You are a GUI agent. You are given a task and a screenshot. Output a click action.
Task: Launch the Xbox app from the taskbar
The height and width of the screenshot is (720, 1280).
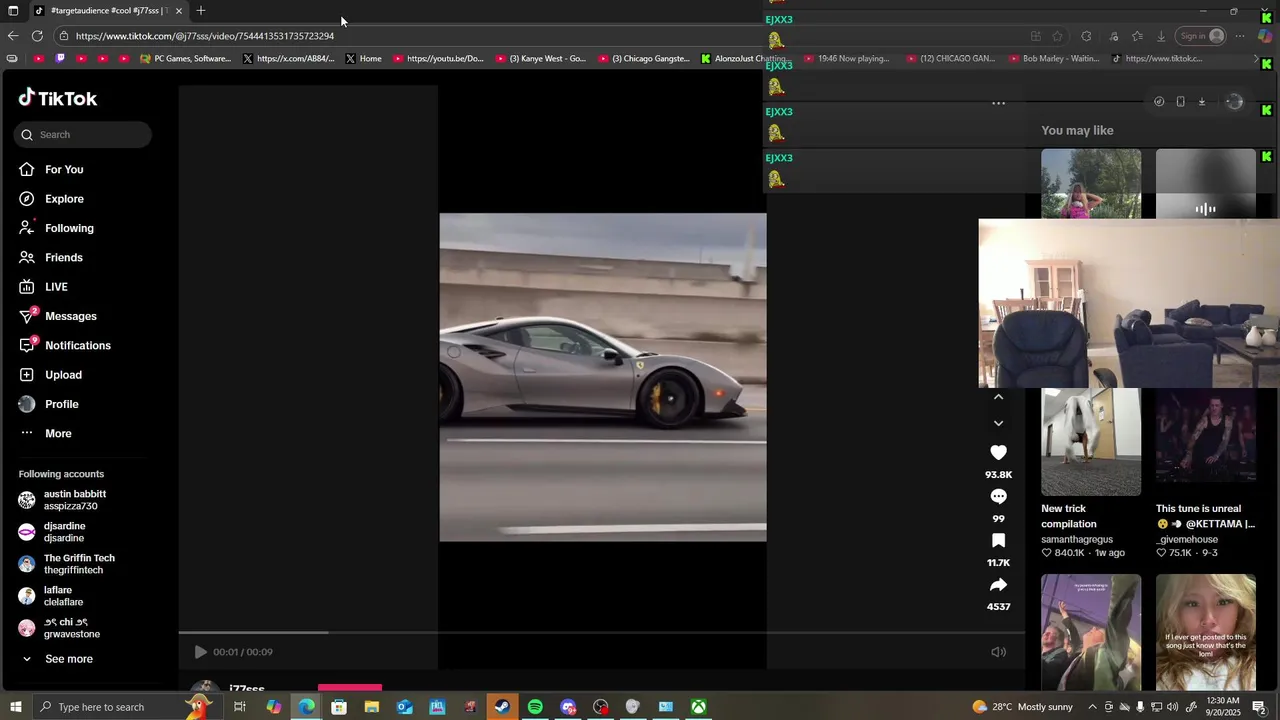698,707
